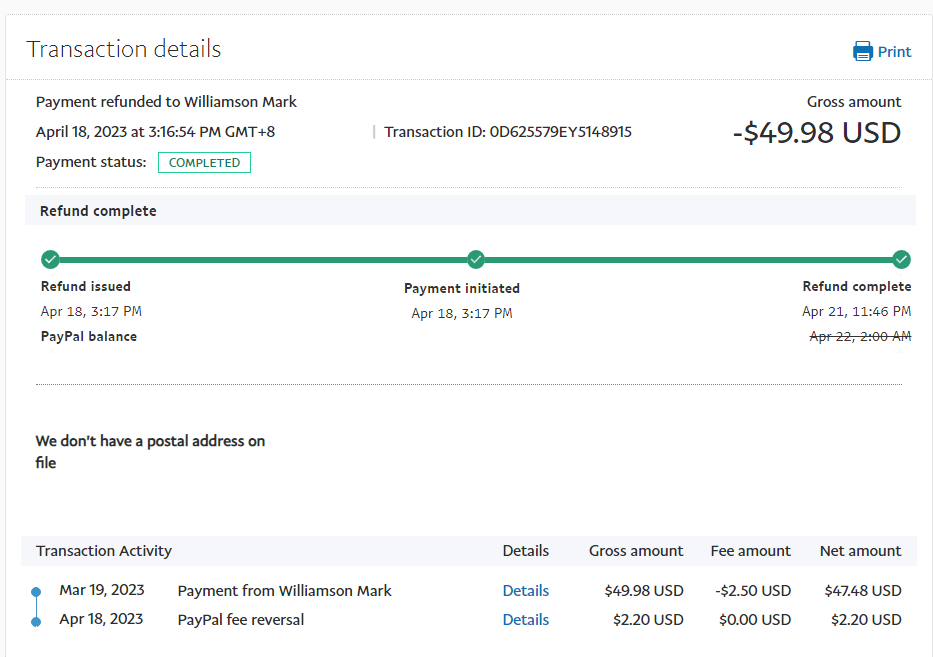Click the printer icon
The image size is (933, 657).
[x=862, y=51]
